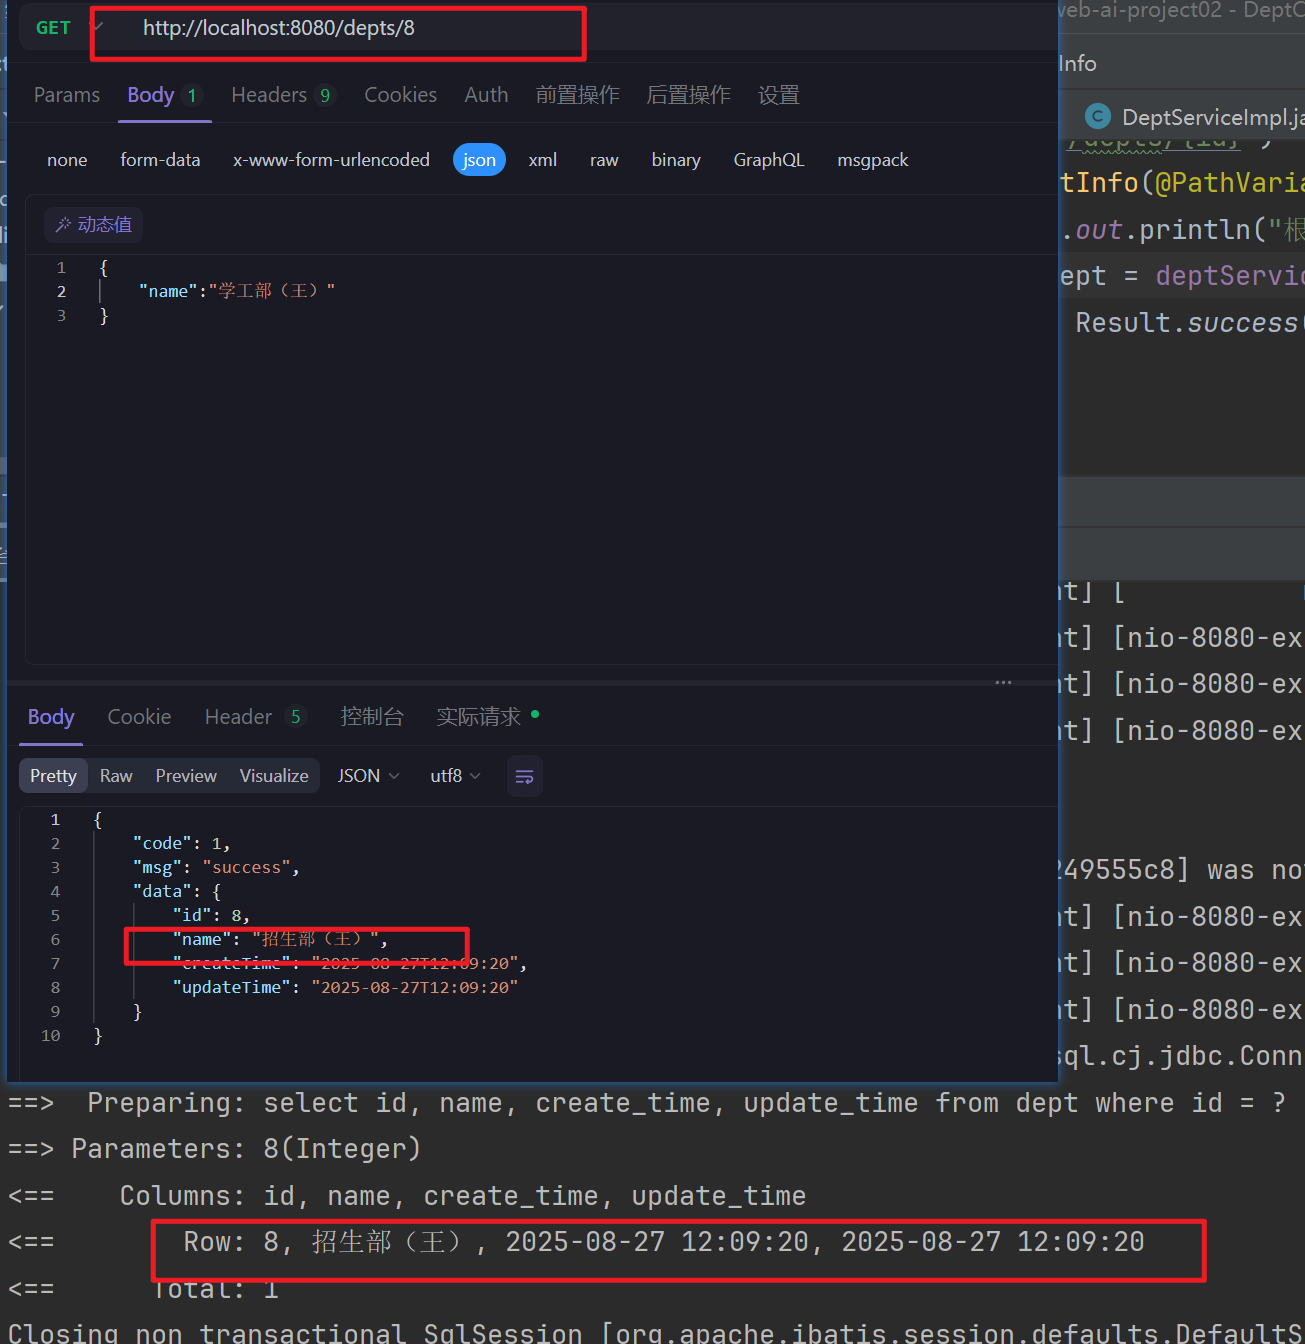Image resolution: width=1305 pixels, height=1344 pixels.
Task: Choose the json body type option
Action: (479, 160)
